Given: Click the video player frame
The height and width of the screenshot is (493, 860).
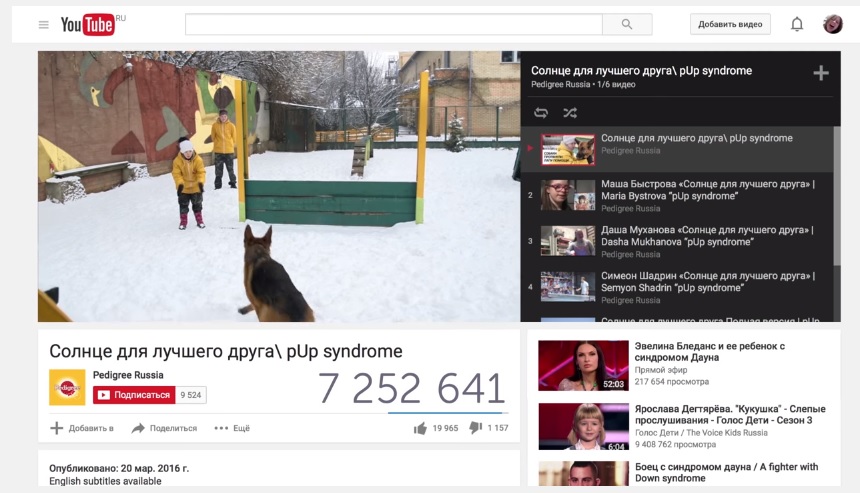Looking at the screenshot, I should coord(279,186).
